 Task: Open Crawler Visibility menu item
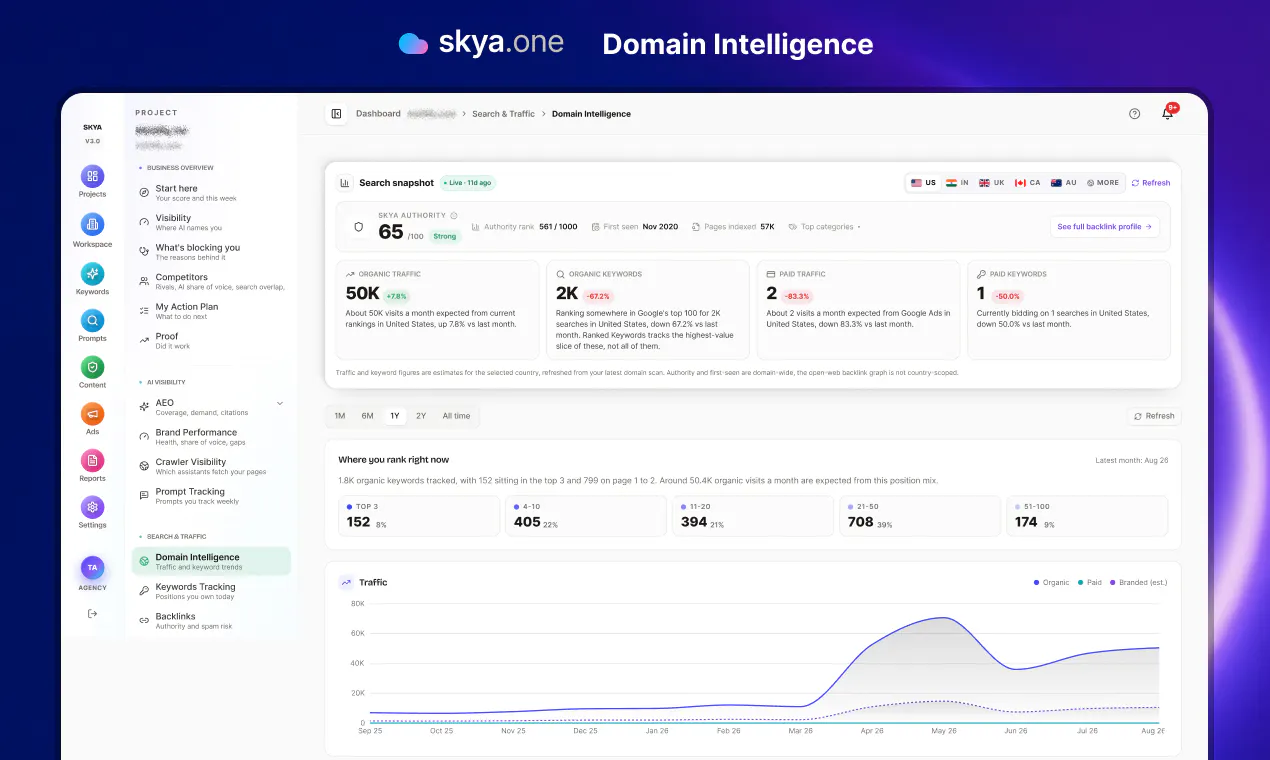tap(211, 466)
